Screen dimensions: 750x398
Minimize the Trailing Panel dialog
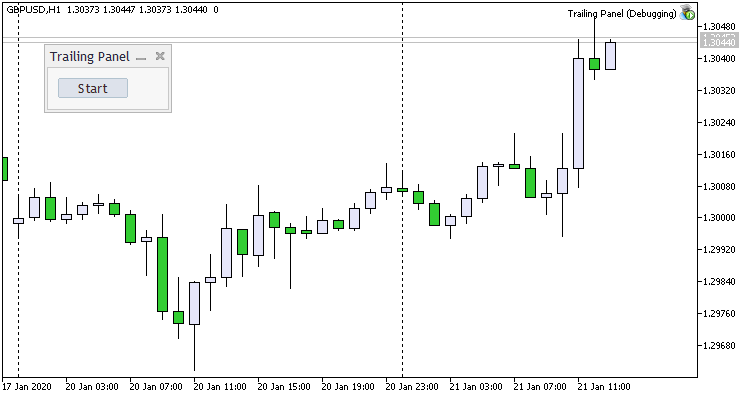[141, 57]
